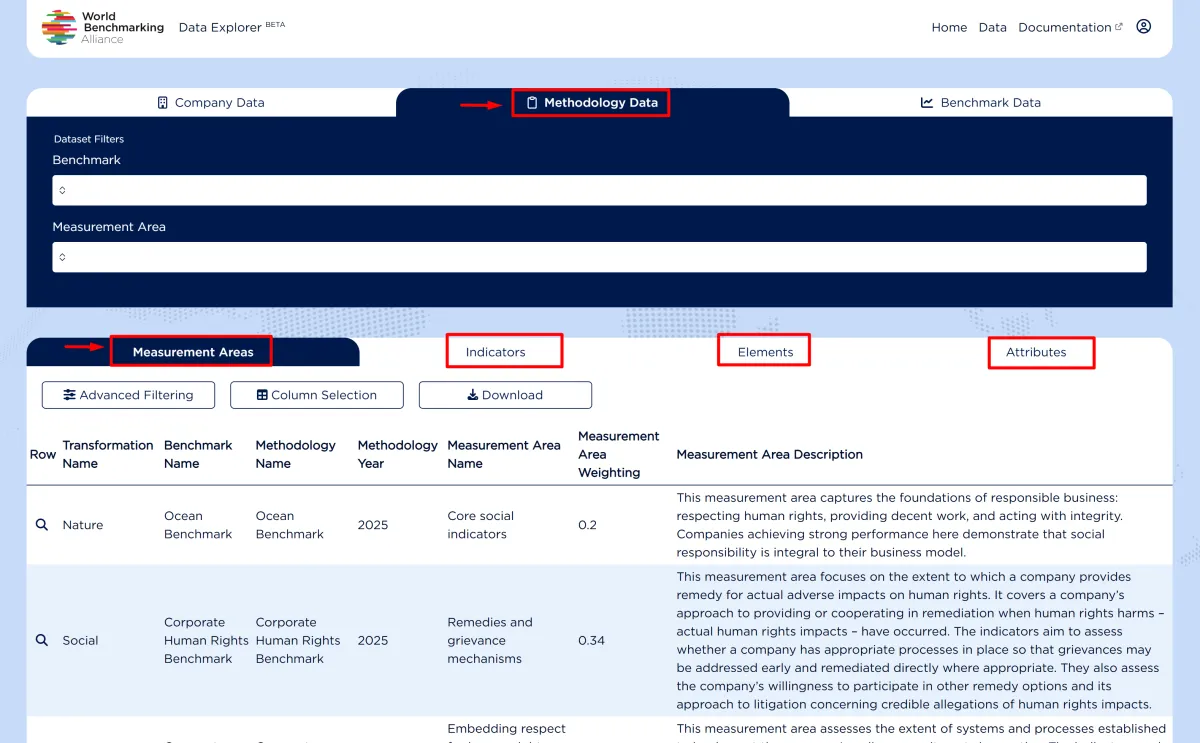1200x743 pixels.
Task: Open Advanced Filtering options
Action: 128,394
